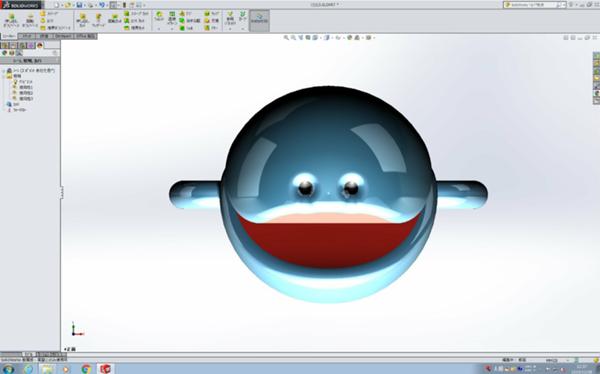The width and height of the screenshot is (600, 374).
Task: Save document with the floppy disk icon
Action: pyautogui.click(x=79, y=5)
